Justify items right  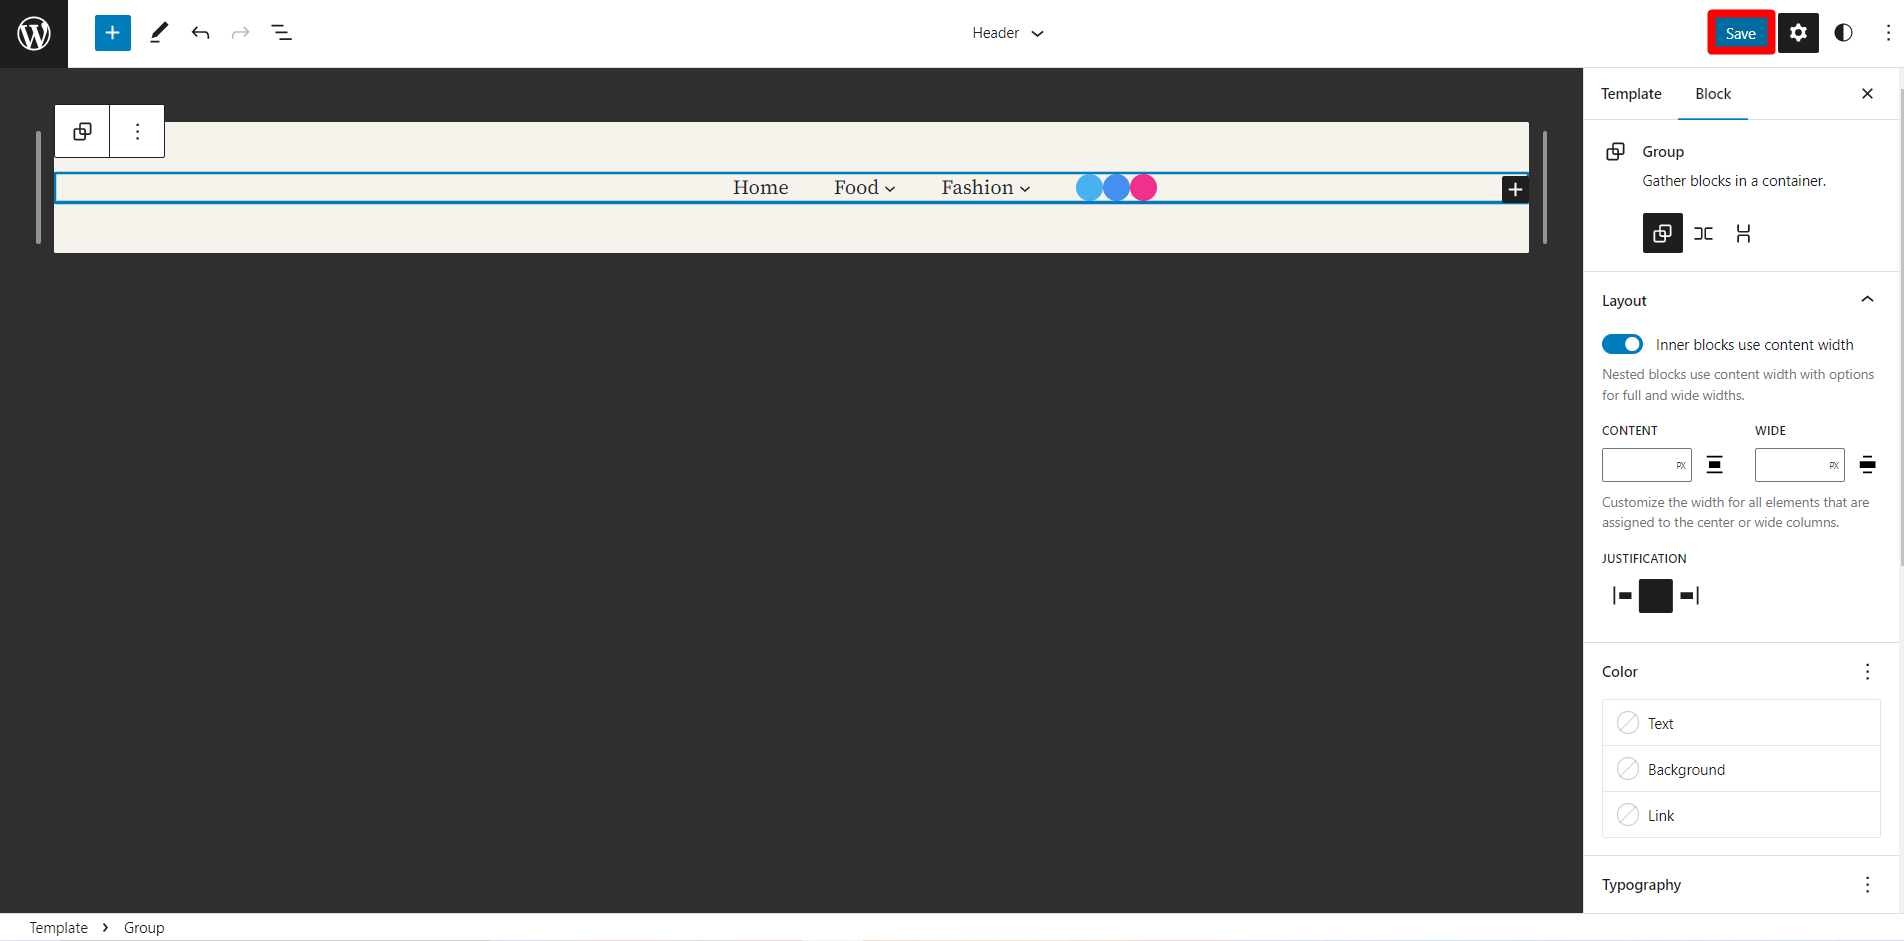coord(1690,596)
